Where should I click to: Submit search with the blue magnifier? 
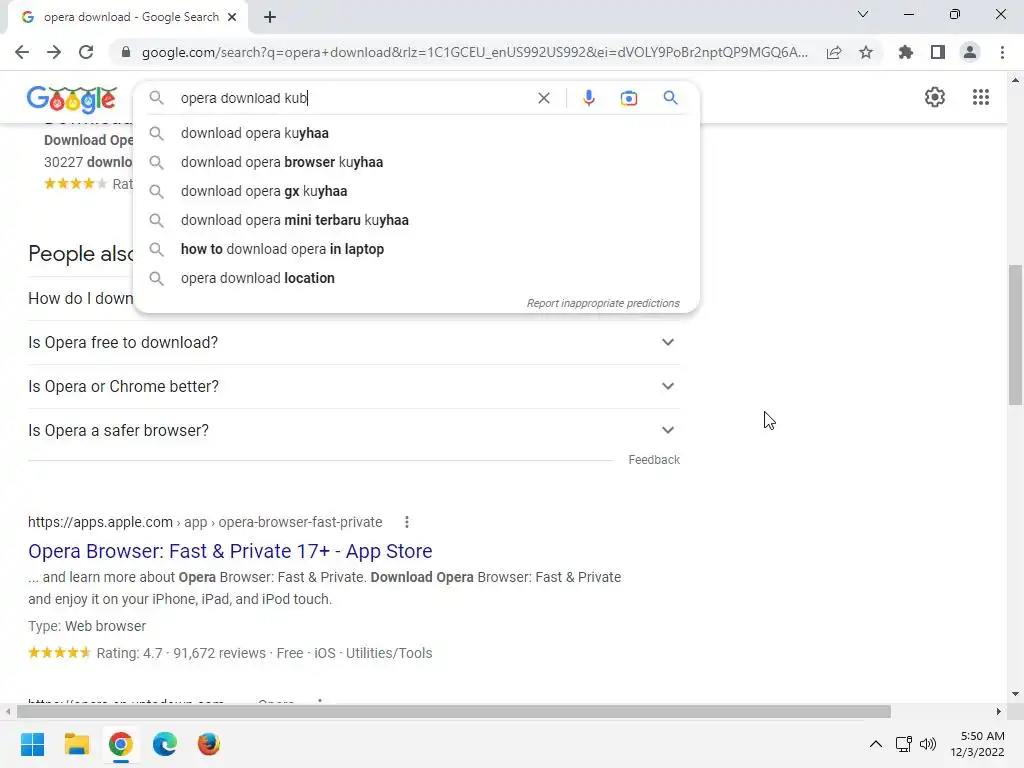coord(670,98)
